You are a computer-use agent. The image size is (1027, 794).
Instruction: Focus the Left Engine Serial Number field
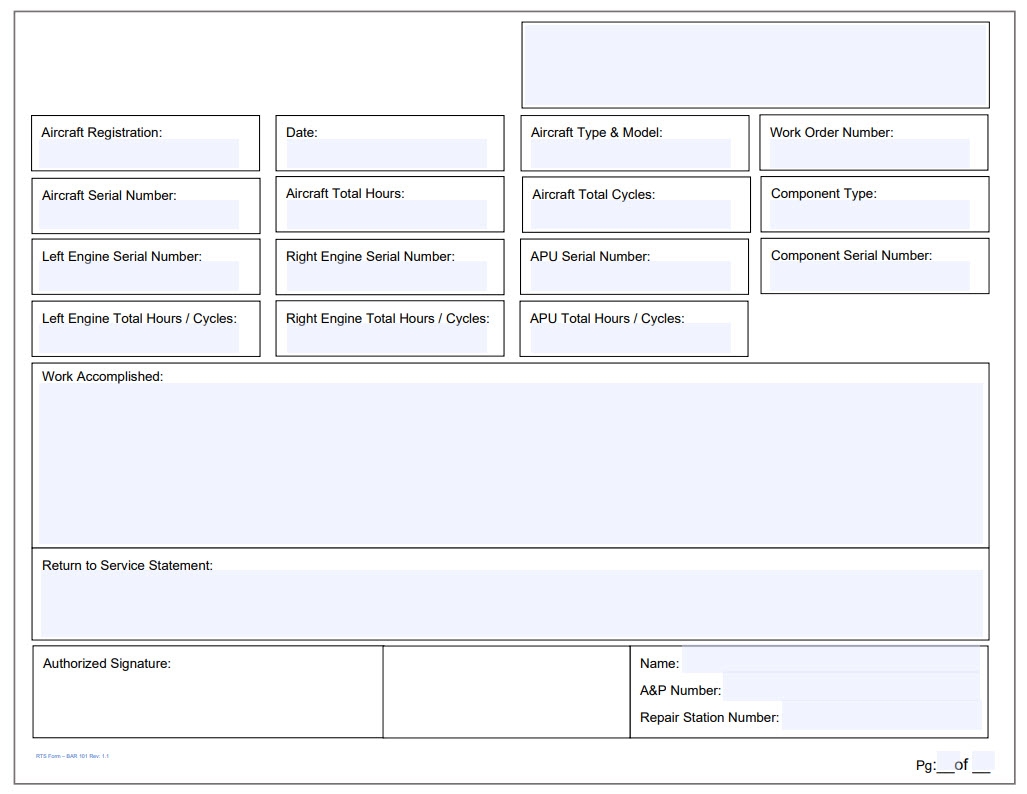pos(140,277)
